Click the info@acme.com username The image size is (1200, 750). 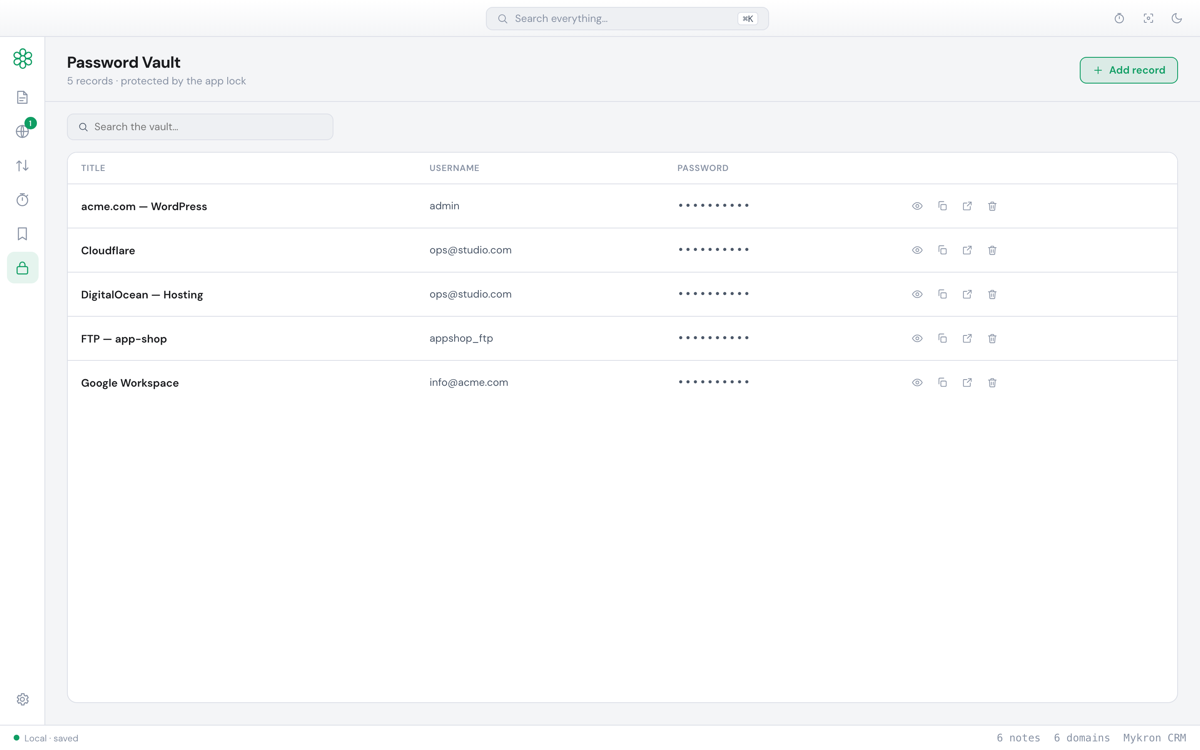469,382
